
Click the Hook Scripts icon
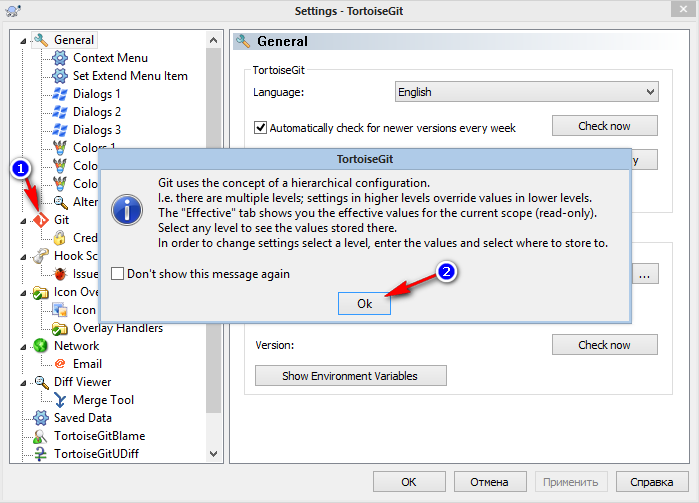coord(41,256)
